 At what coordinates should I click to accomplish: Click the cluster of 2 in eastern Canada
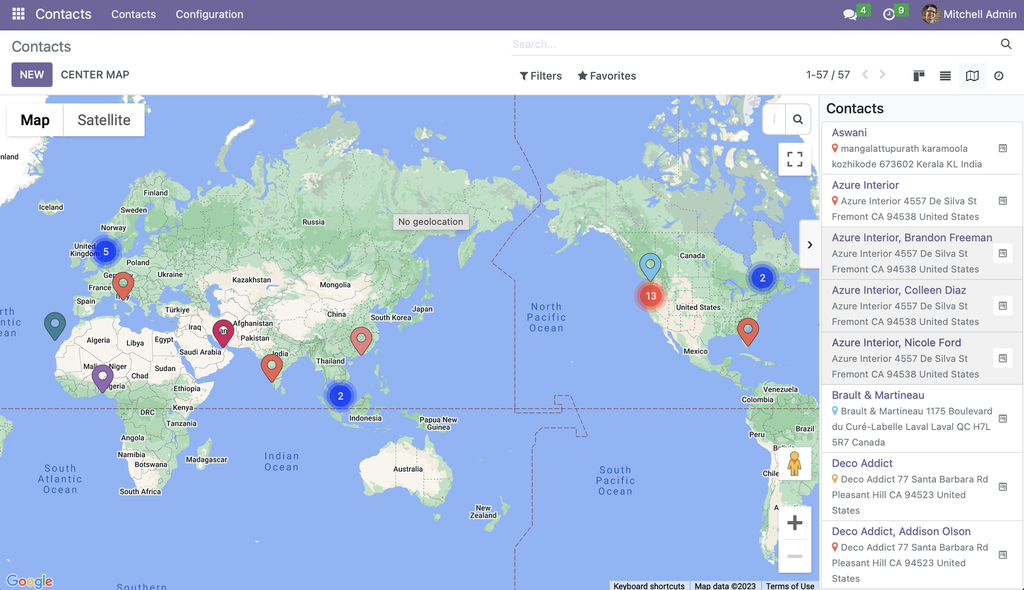pyautogui.click(x=762, y=278)
